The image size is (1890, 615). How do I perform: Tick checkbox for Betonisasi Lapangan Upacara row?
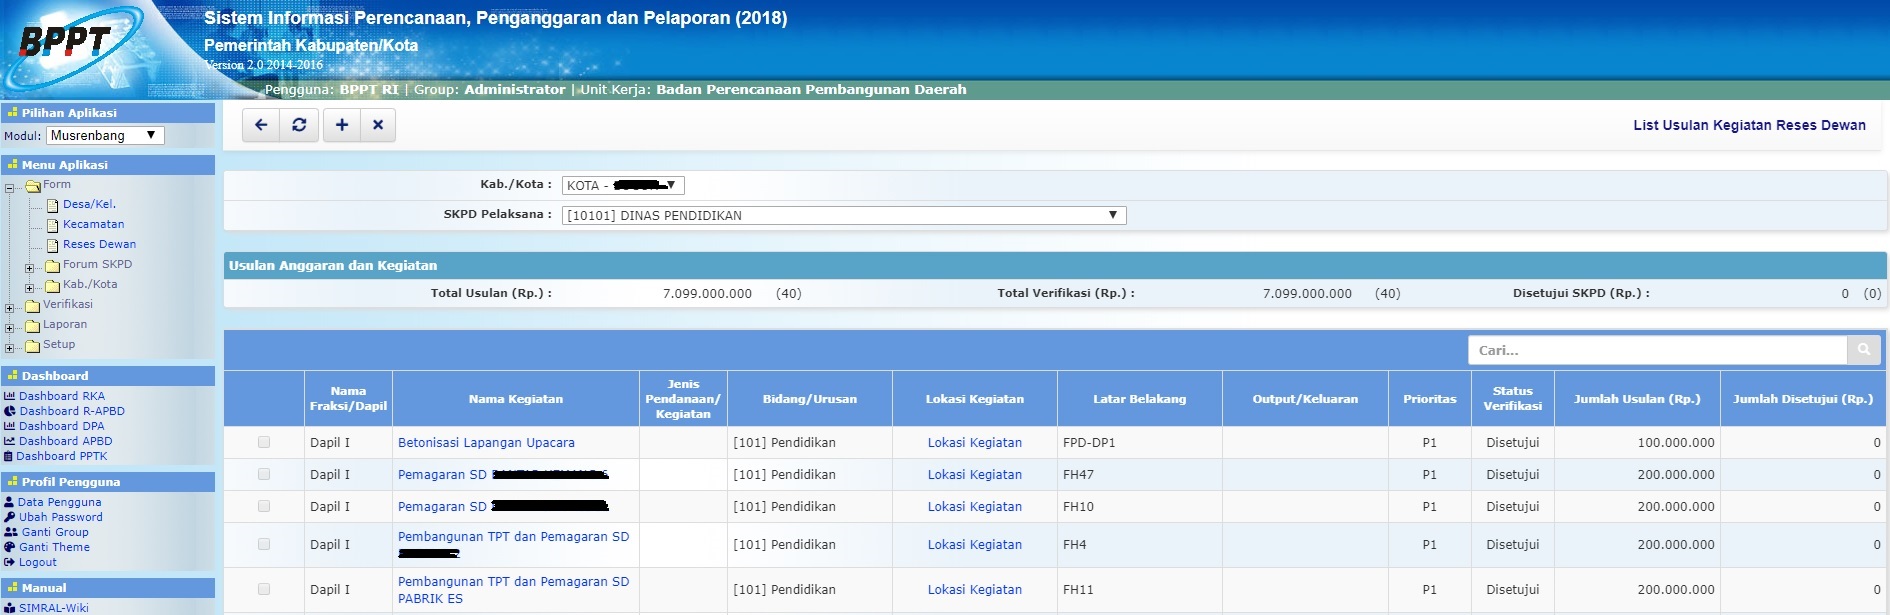point(264,442)
